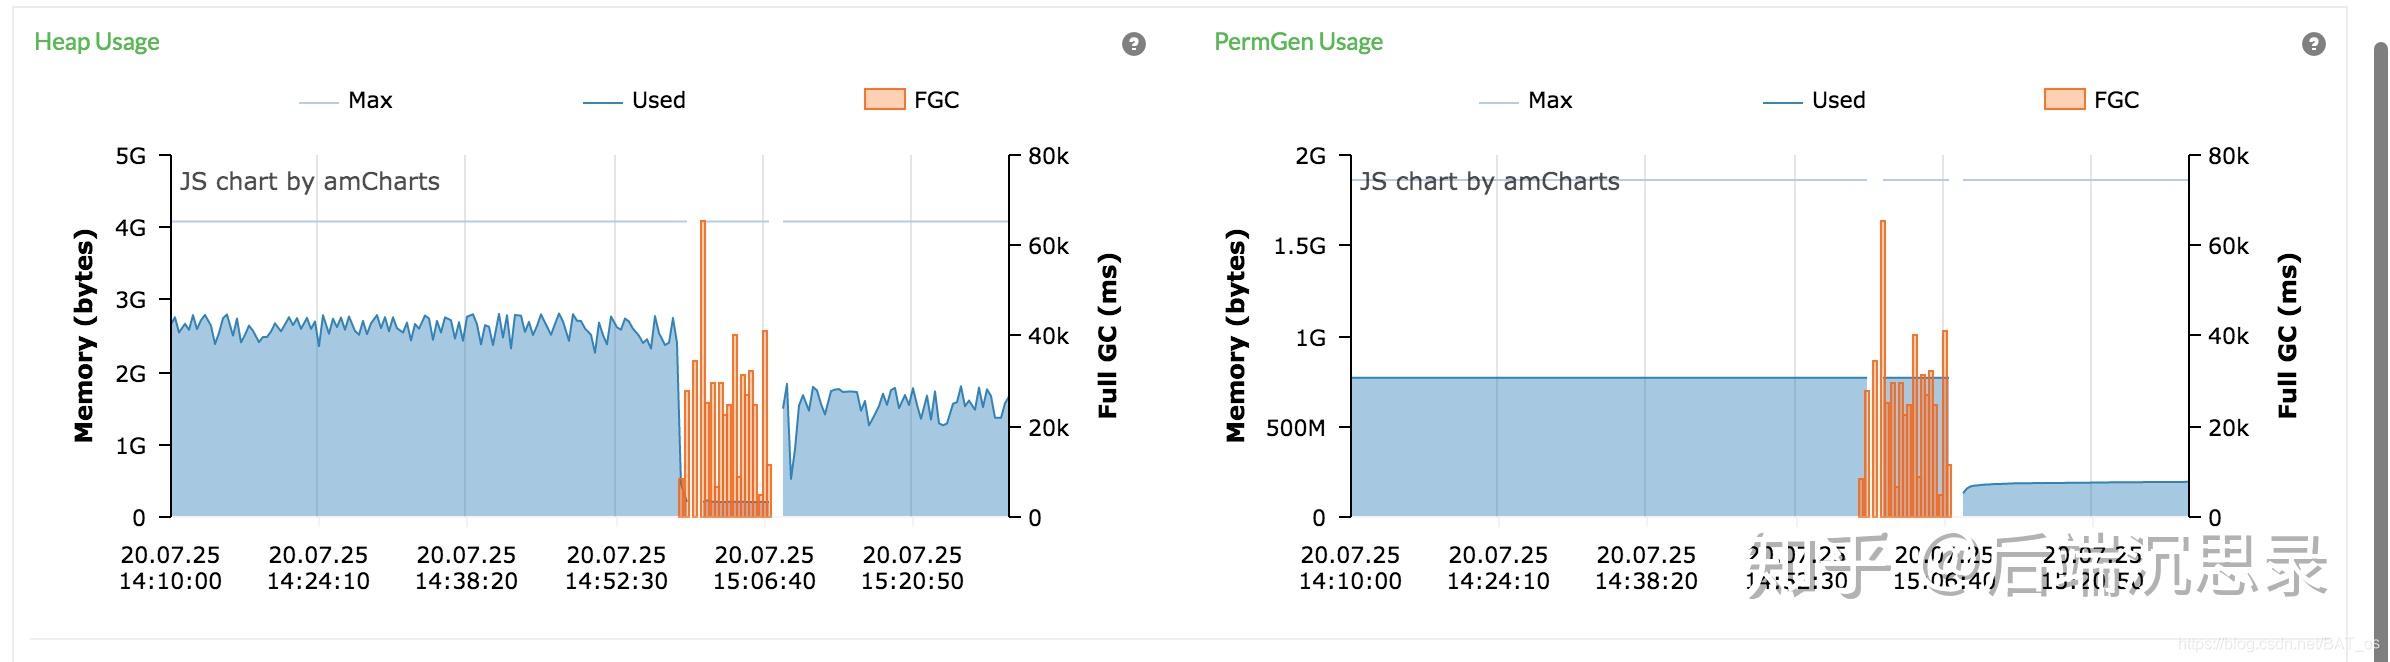Open the PermGen Usage help icon
This screenshot has width=2390, height=662.
click(2313, 44)
